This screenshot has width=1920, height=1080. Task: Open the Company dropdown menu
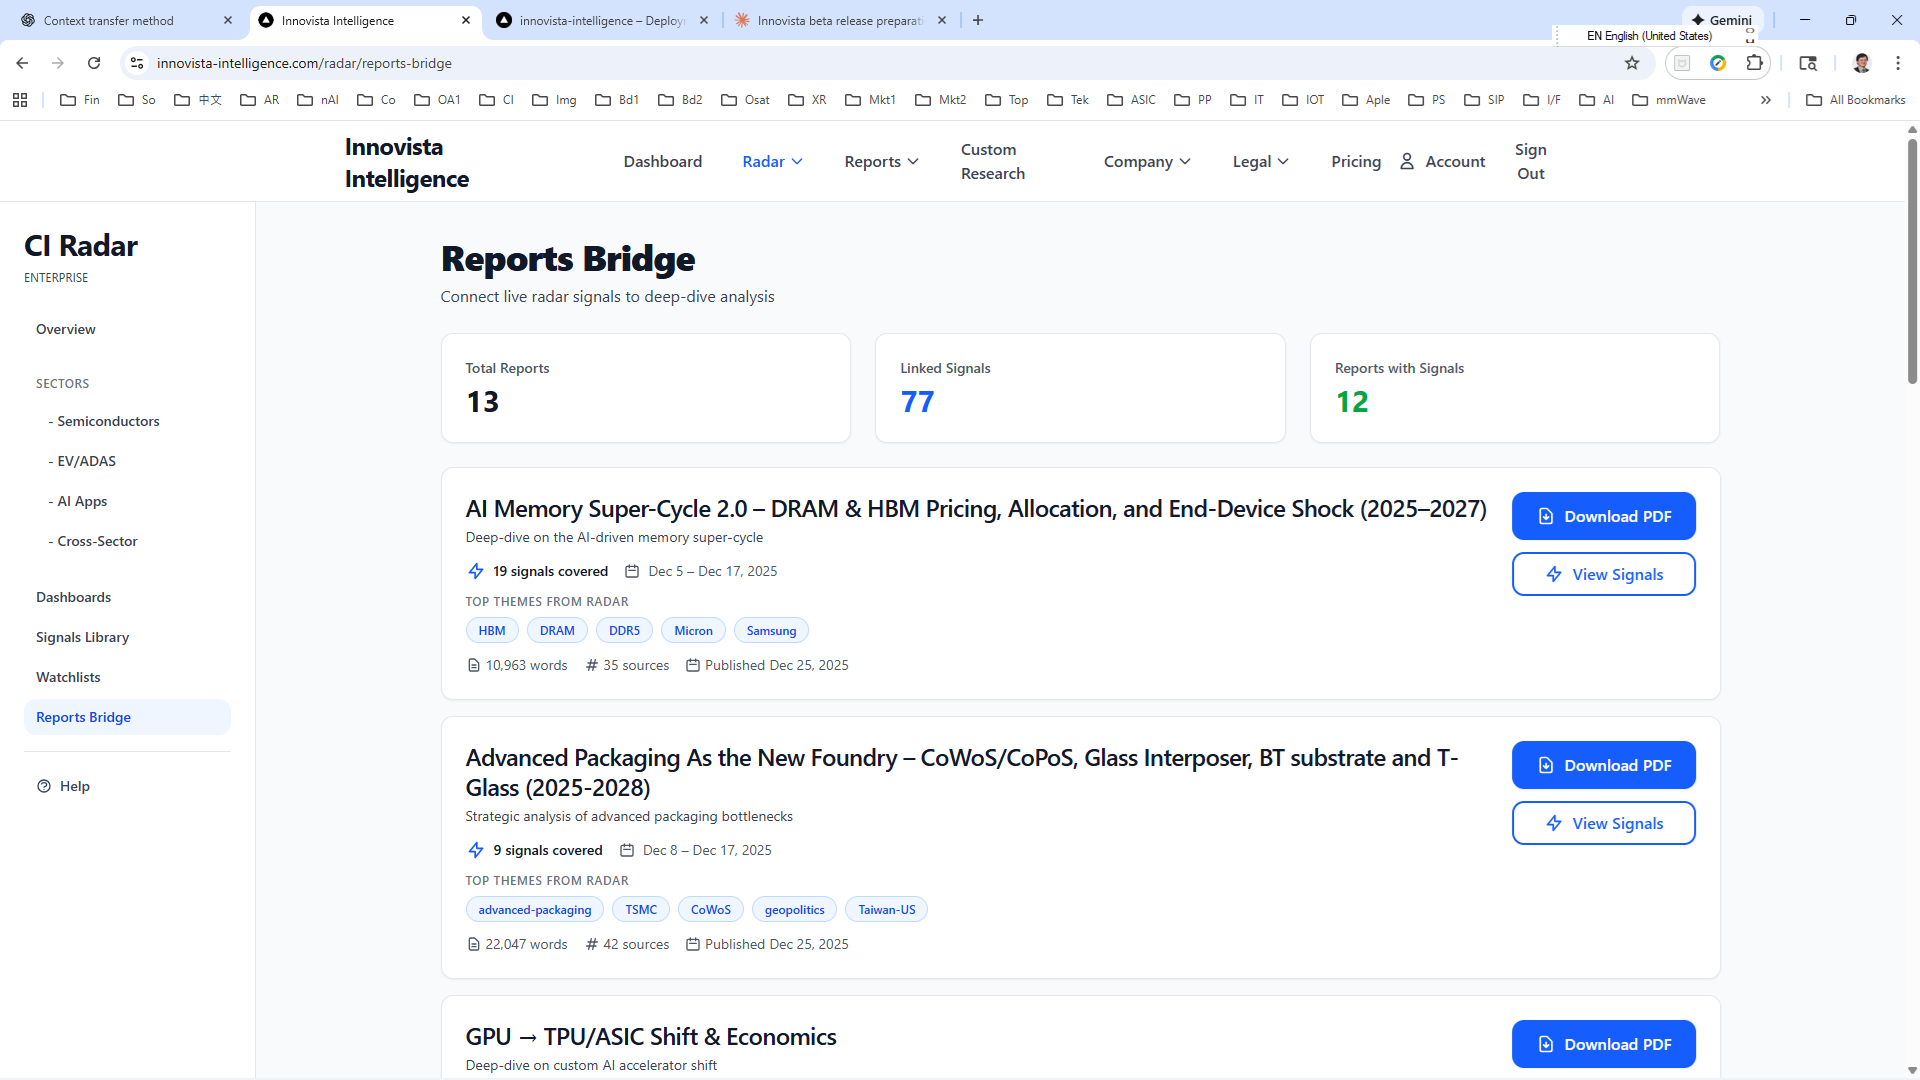pos(1146,161)
